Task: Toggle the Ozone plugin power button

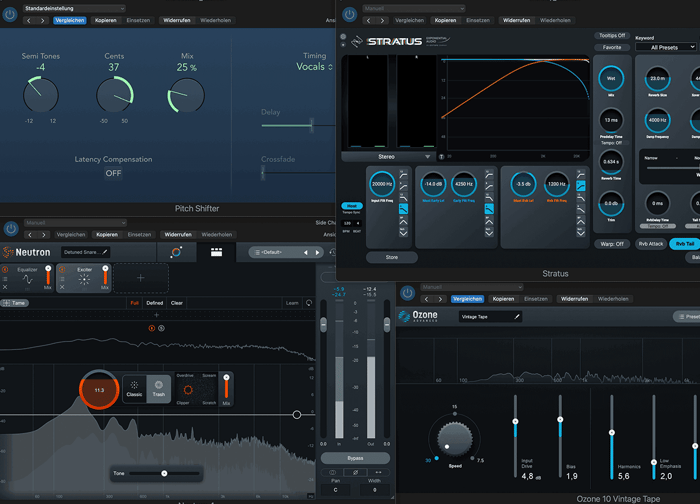Action: point(407,293)
